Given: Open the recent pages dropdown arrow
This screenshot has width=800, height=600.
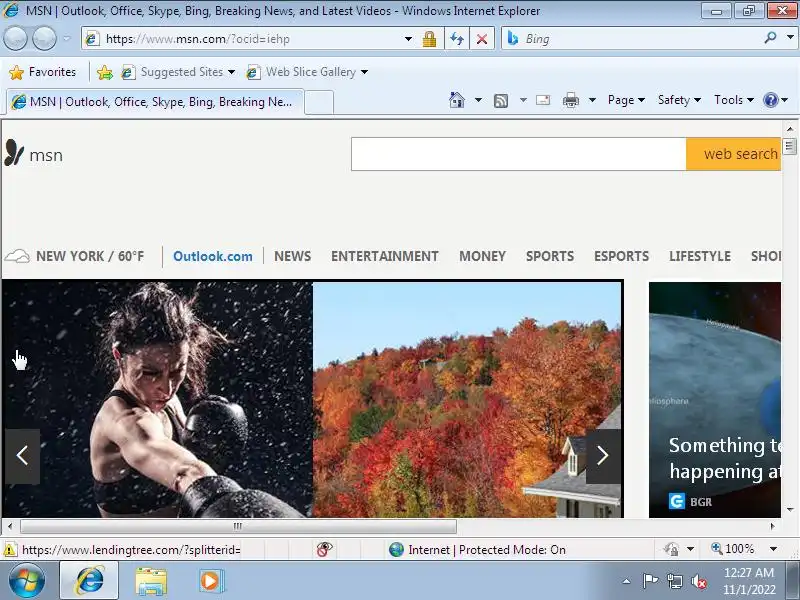Looking at the screenshot, I should [x=66, y=39].
